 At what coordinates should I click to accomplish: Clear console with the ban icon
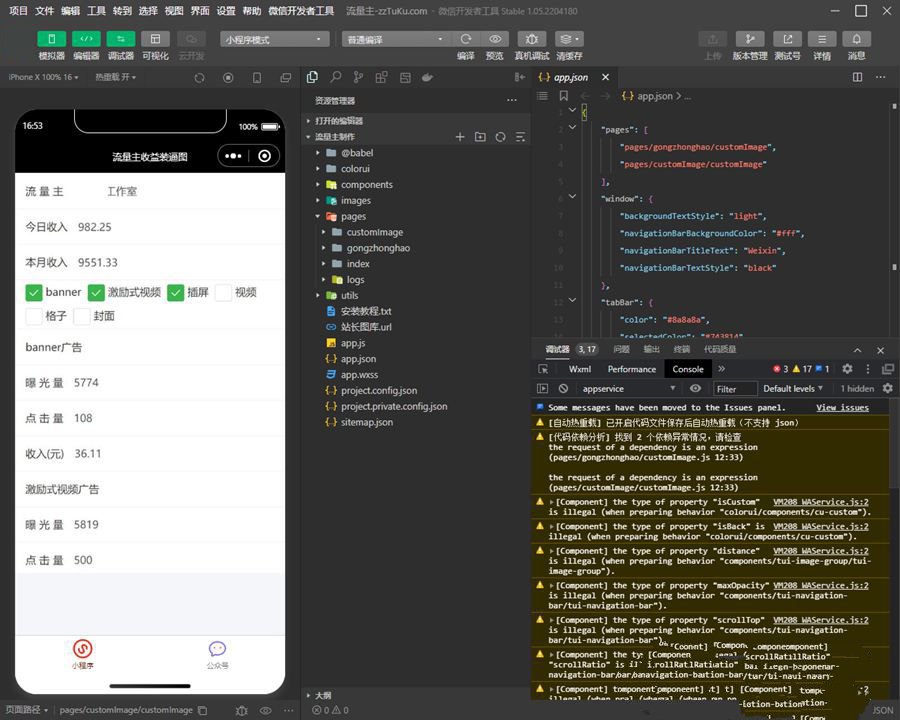(564, 388)
